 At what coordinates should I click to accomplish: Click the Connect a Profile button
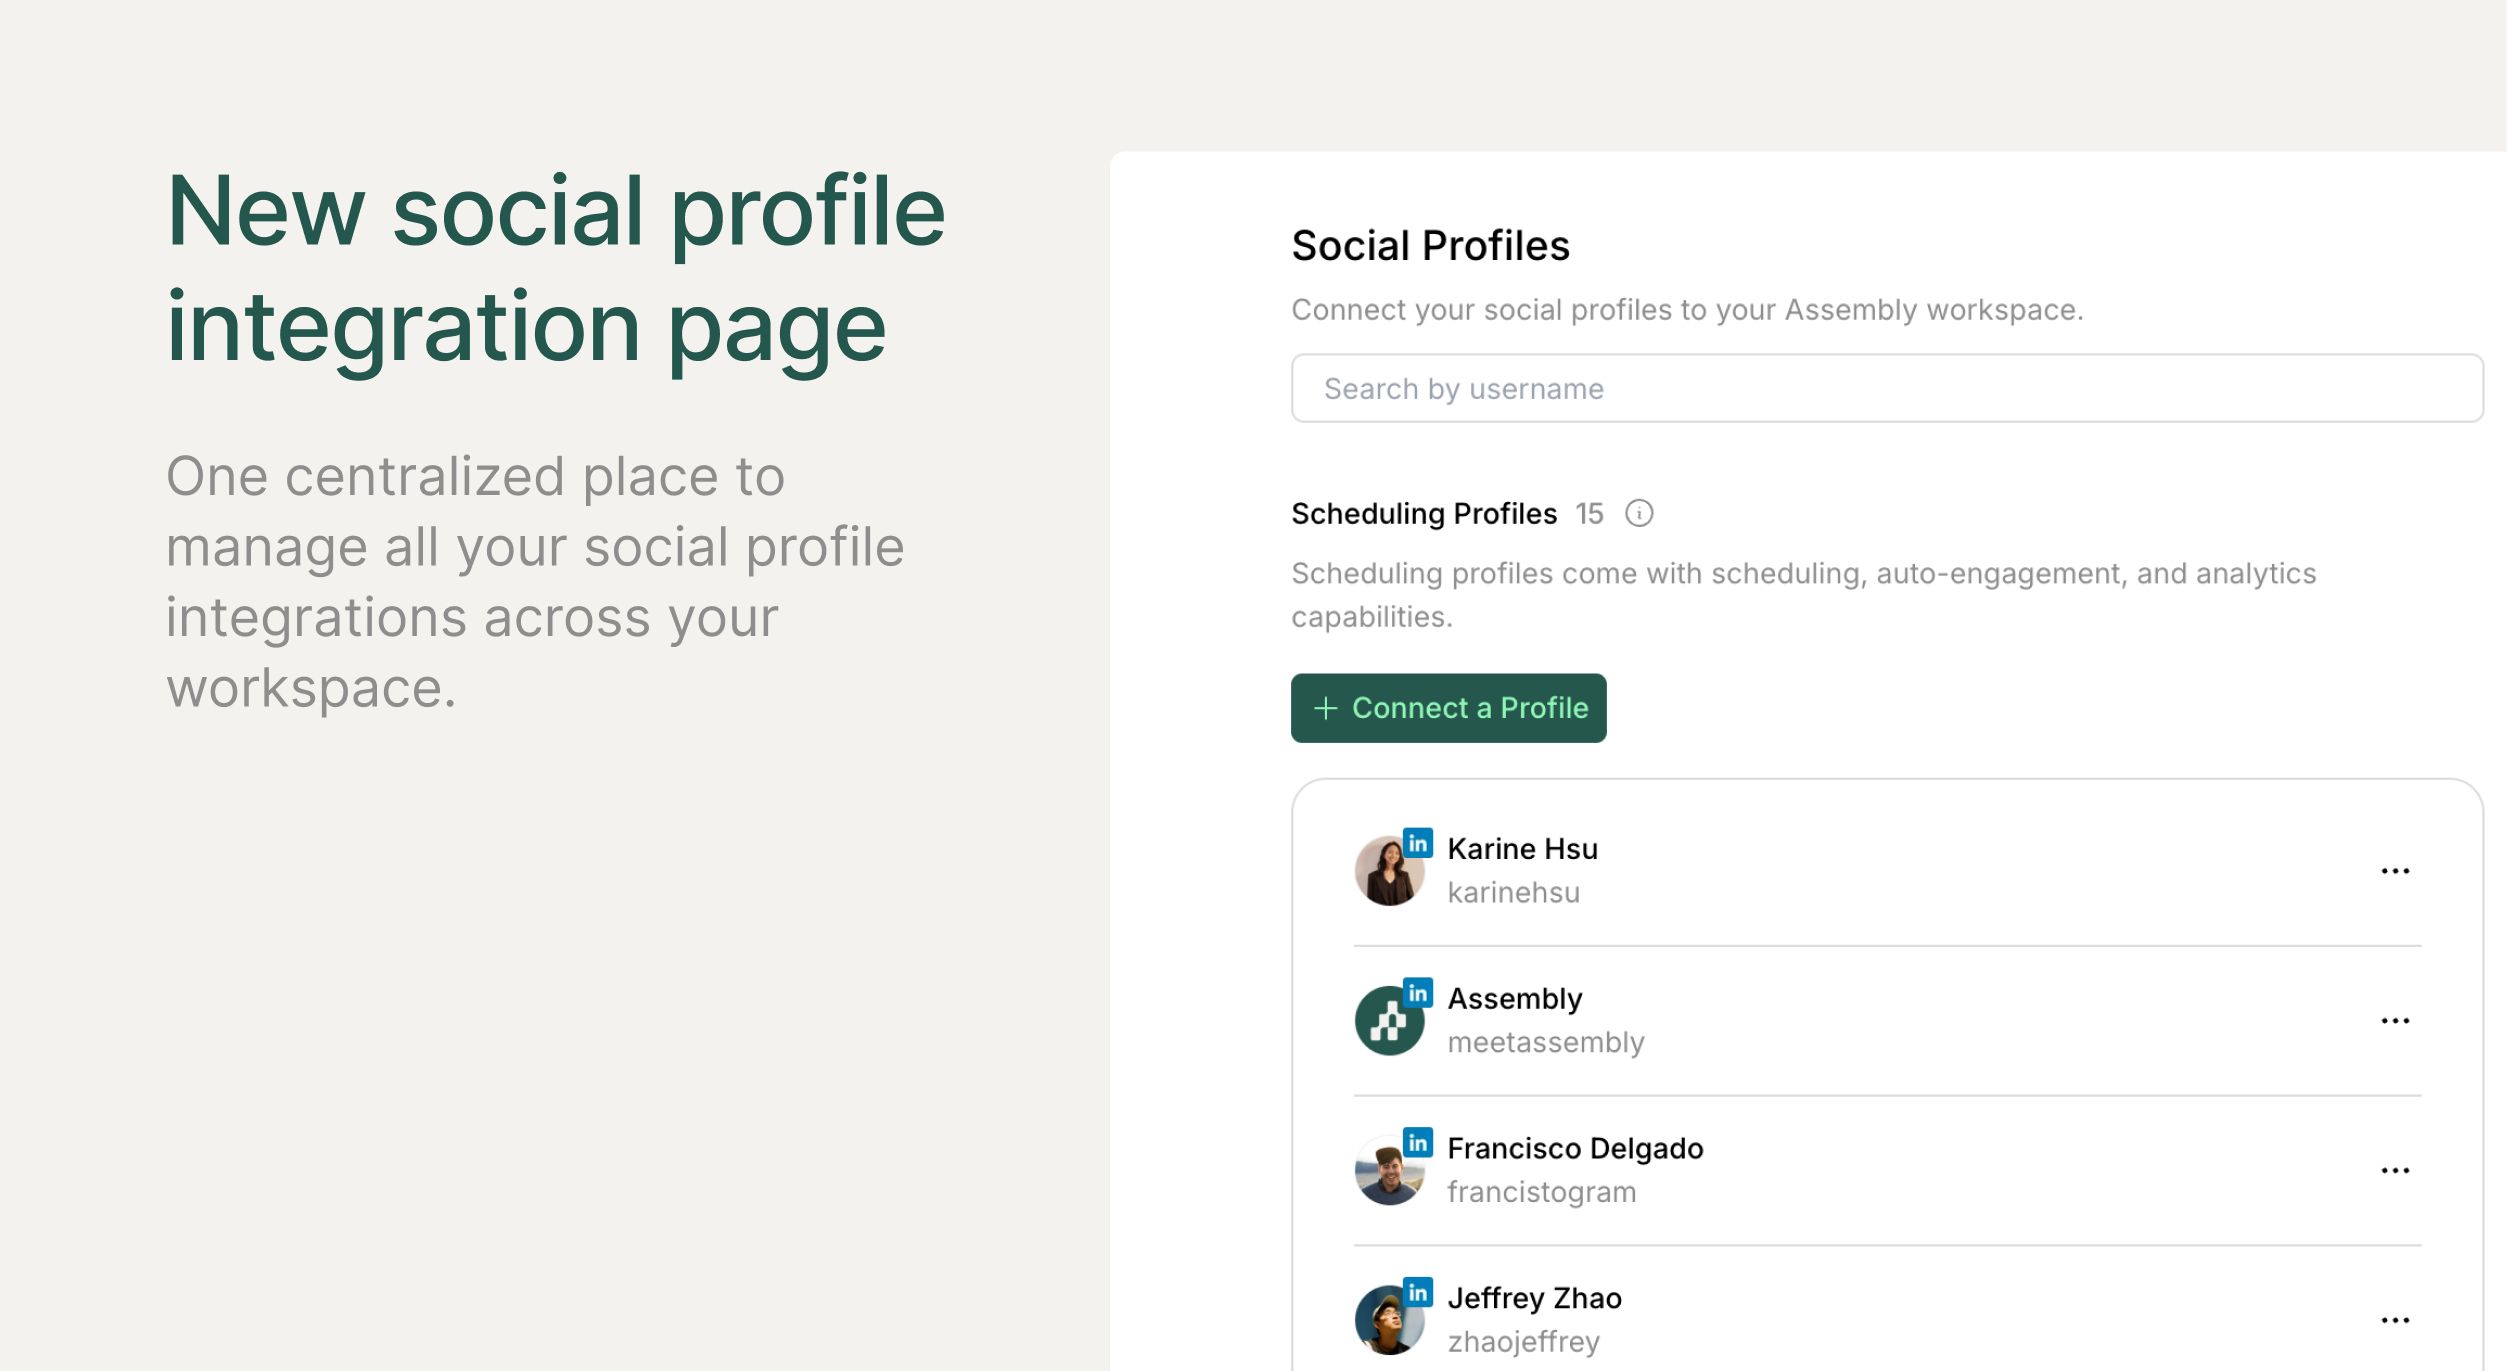pyautogui.click(x=1448, y=708)
